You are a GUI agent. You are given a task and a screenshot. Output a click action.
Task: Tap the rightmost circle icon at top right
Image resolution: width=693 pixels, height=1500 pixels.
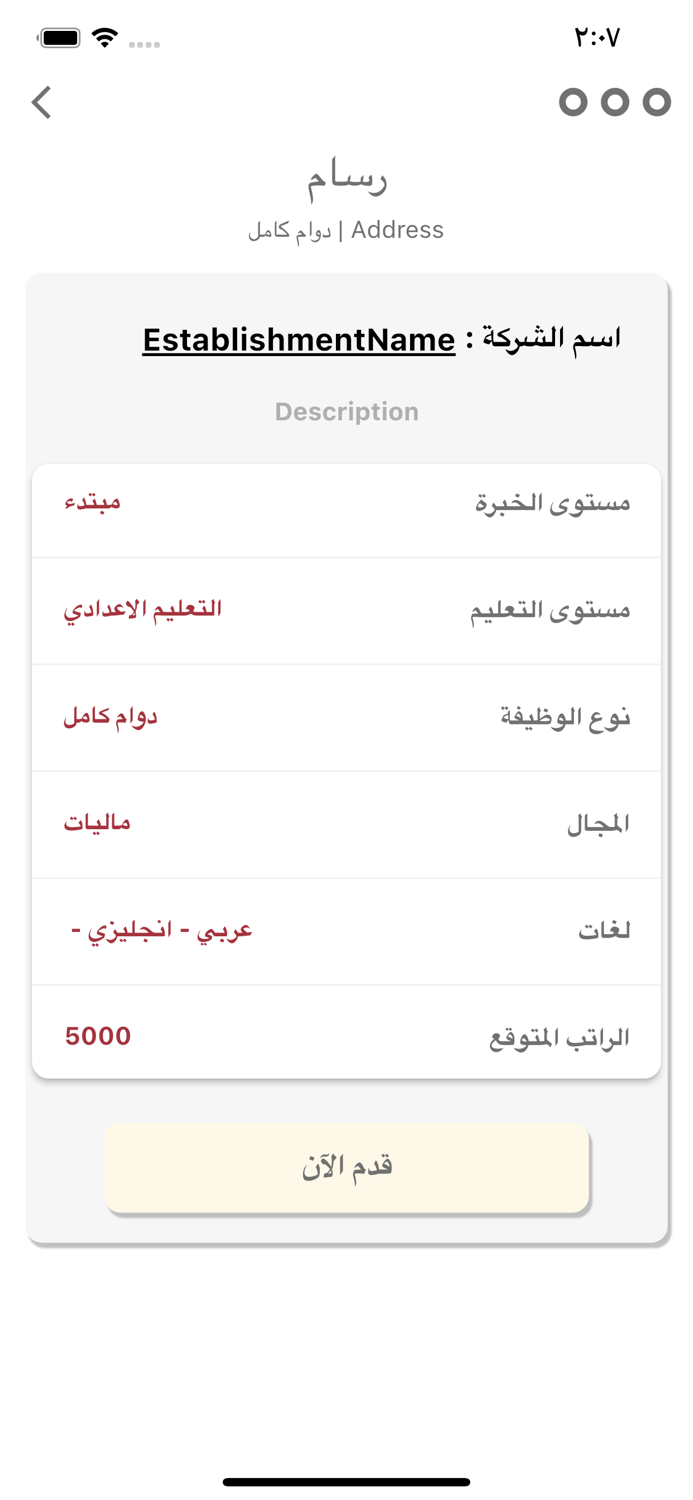tap(655, 102)
